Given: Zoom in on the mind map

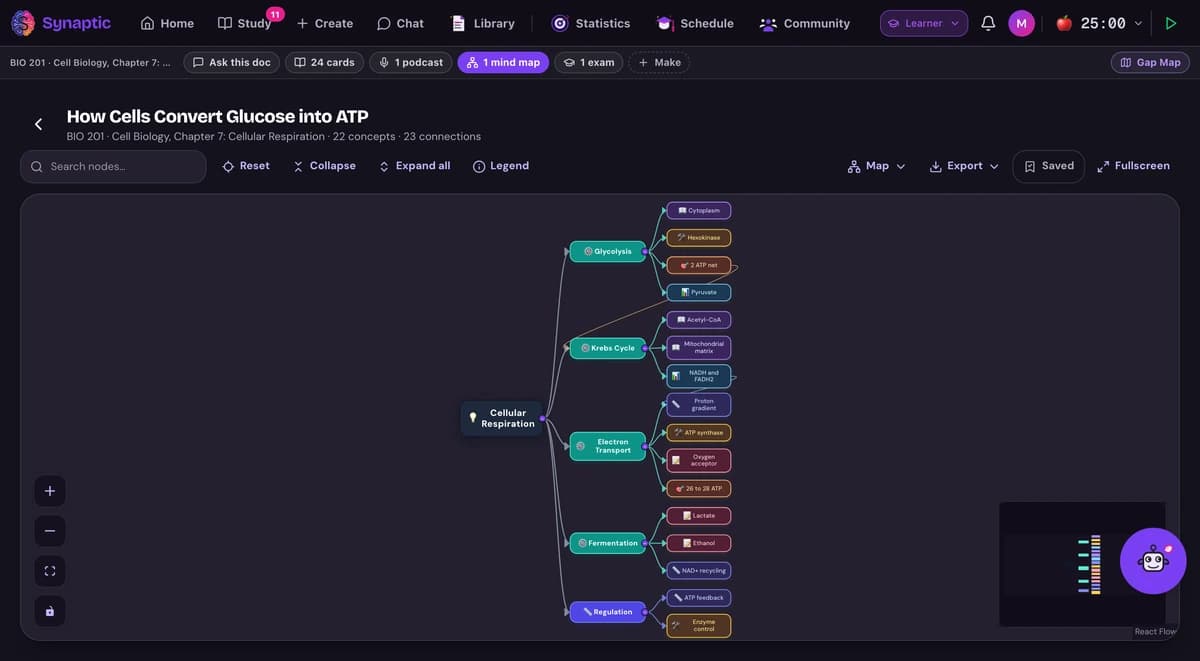Looking at the screenshot, I should pyautogui.click(x=50, y=491).
